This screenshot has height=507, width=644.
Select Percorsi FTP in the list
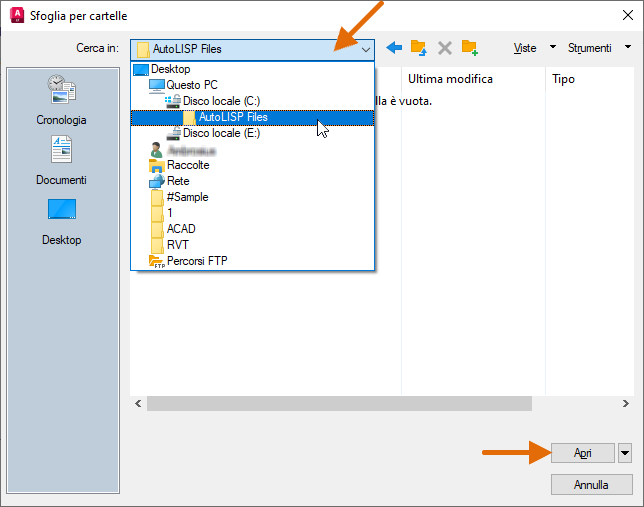(253, 261)
